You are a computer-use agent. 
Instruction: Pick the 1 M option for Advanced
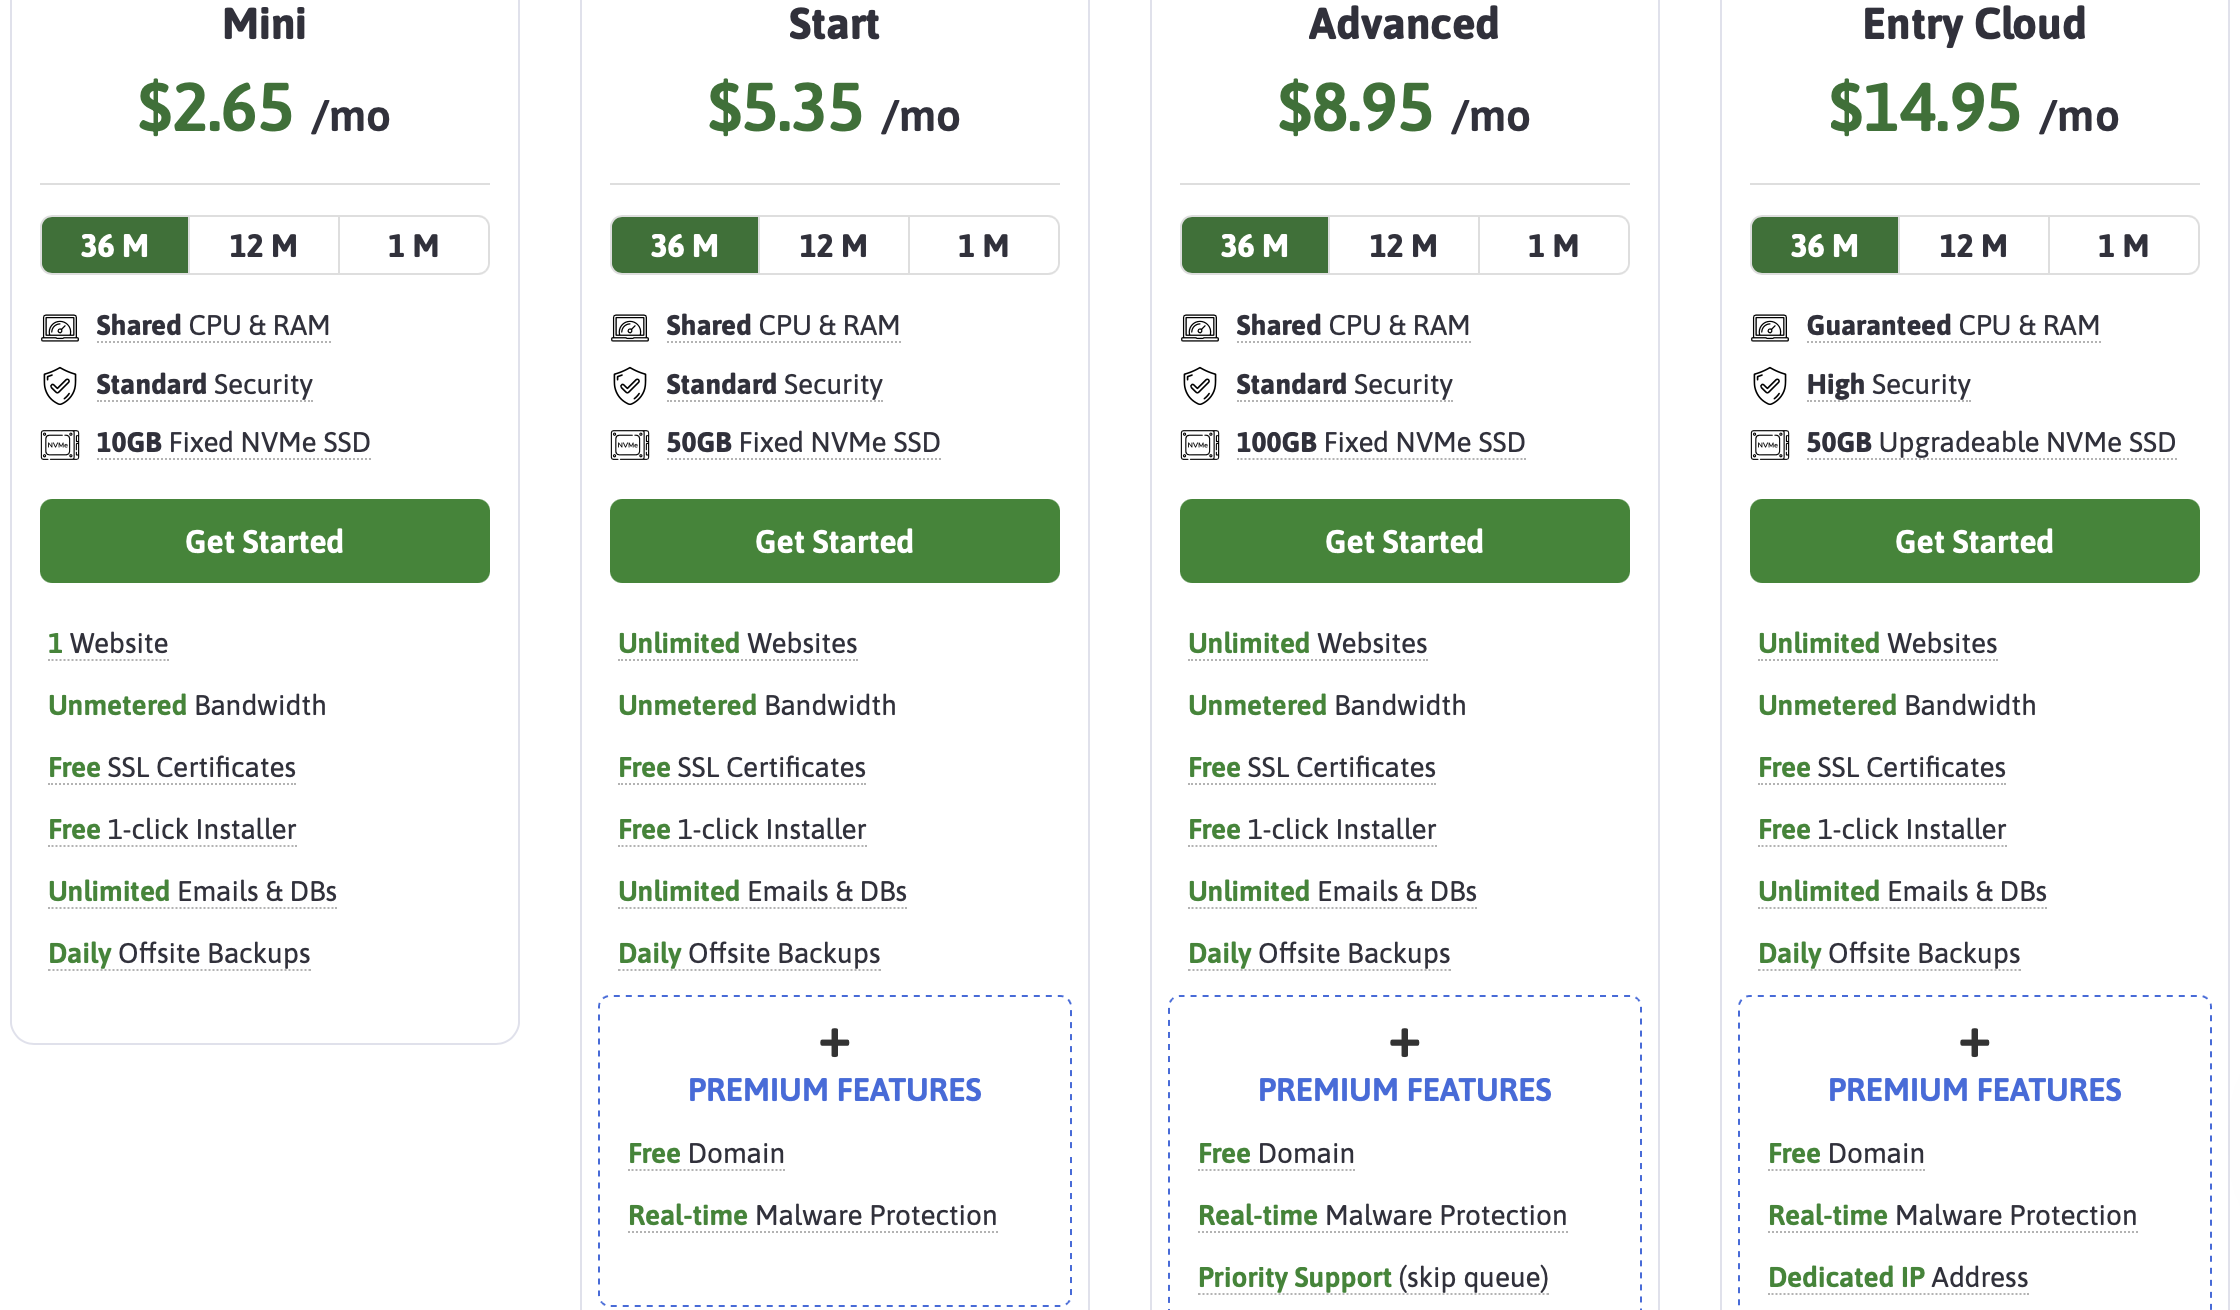pos(1554,246)
